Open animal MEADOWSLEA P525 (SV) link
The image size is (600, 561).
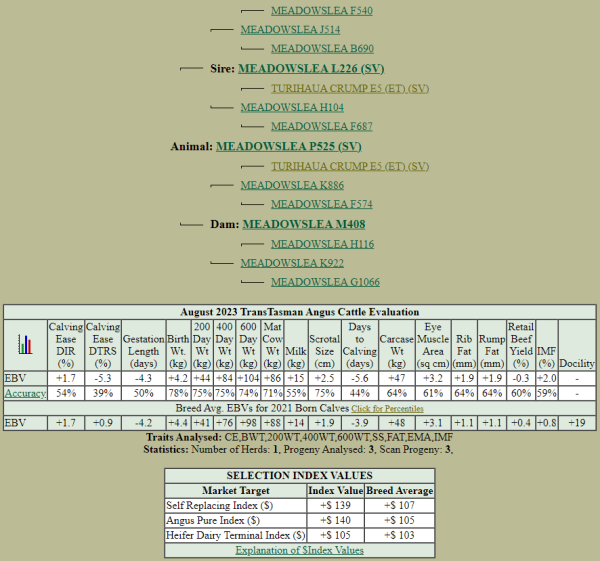289,147
